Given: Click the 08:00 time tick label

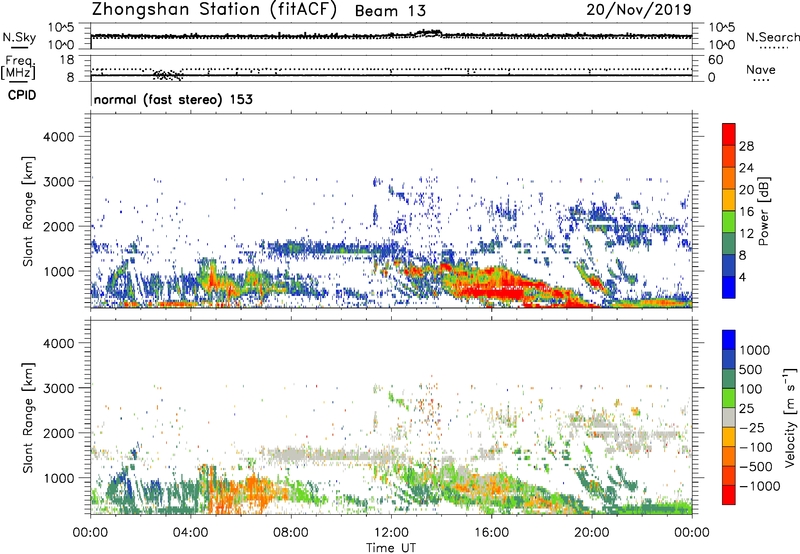Looking at the screenshot, I should (x=291, y=533).
